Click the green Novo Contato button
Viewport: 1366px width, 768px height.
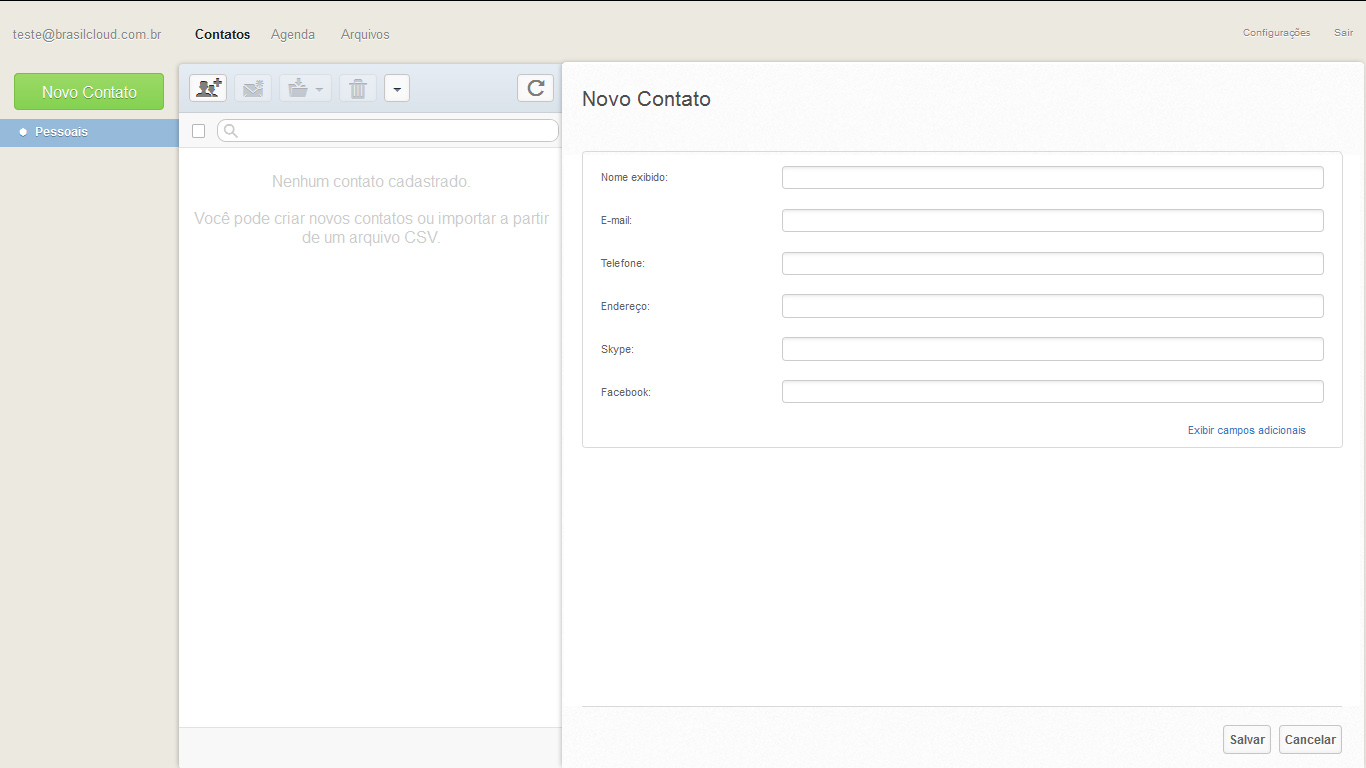point(89,92)
